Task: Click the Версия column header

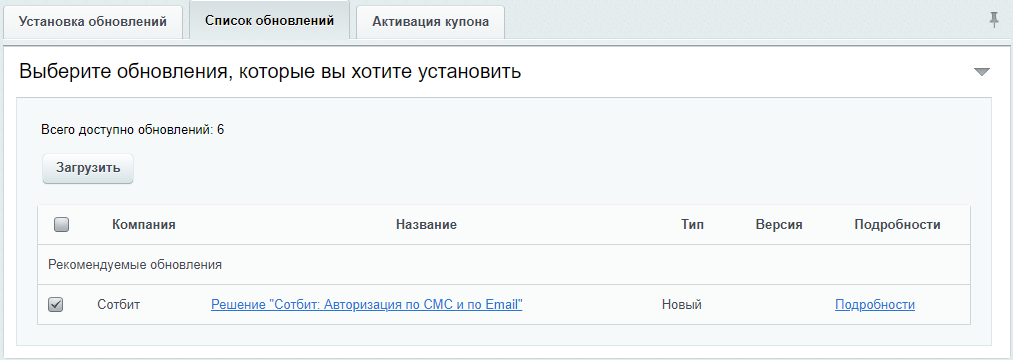Action: point(779,225)
